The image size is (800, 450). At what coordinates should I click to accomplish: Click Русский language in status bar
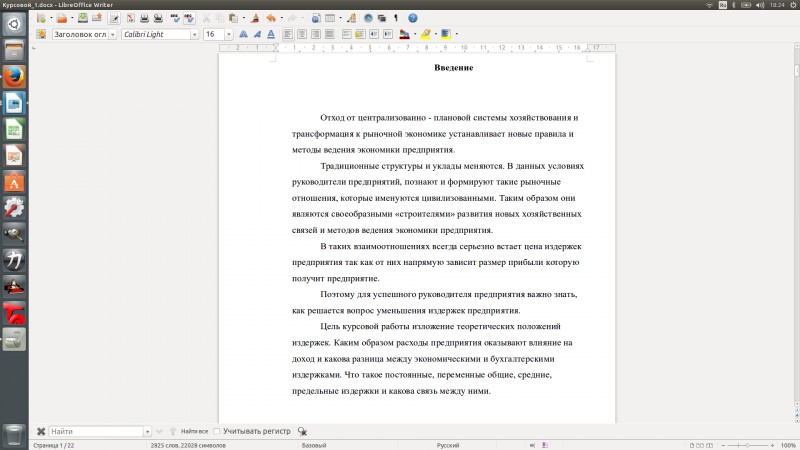pos(448,445)
